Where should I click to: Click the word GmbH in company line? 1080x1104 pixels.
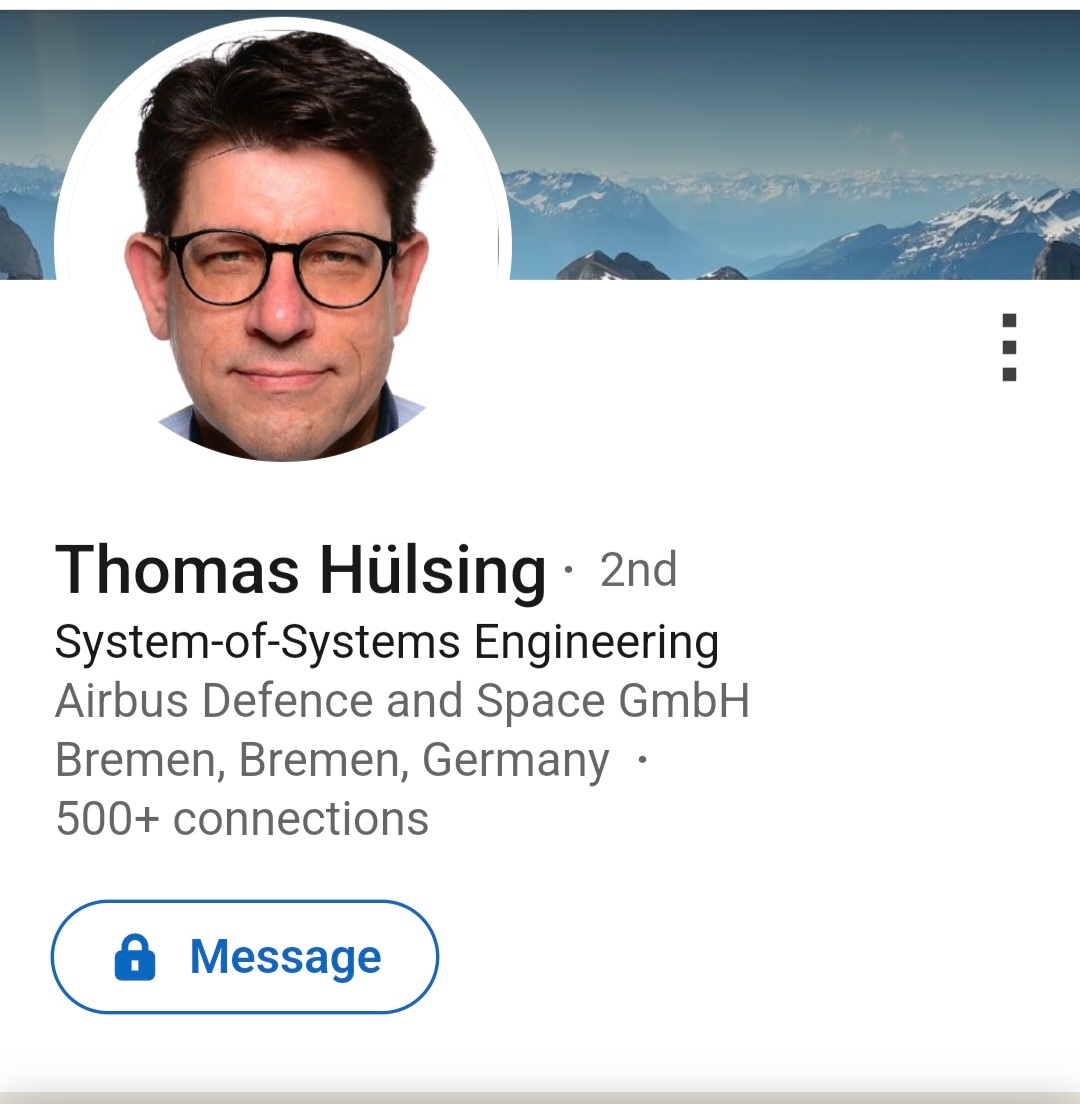[x=684, y=701]
